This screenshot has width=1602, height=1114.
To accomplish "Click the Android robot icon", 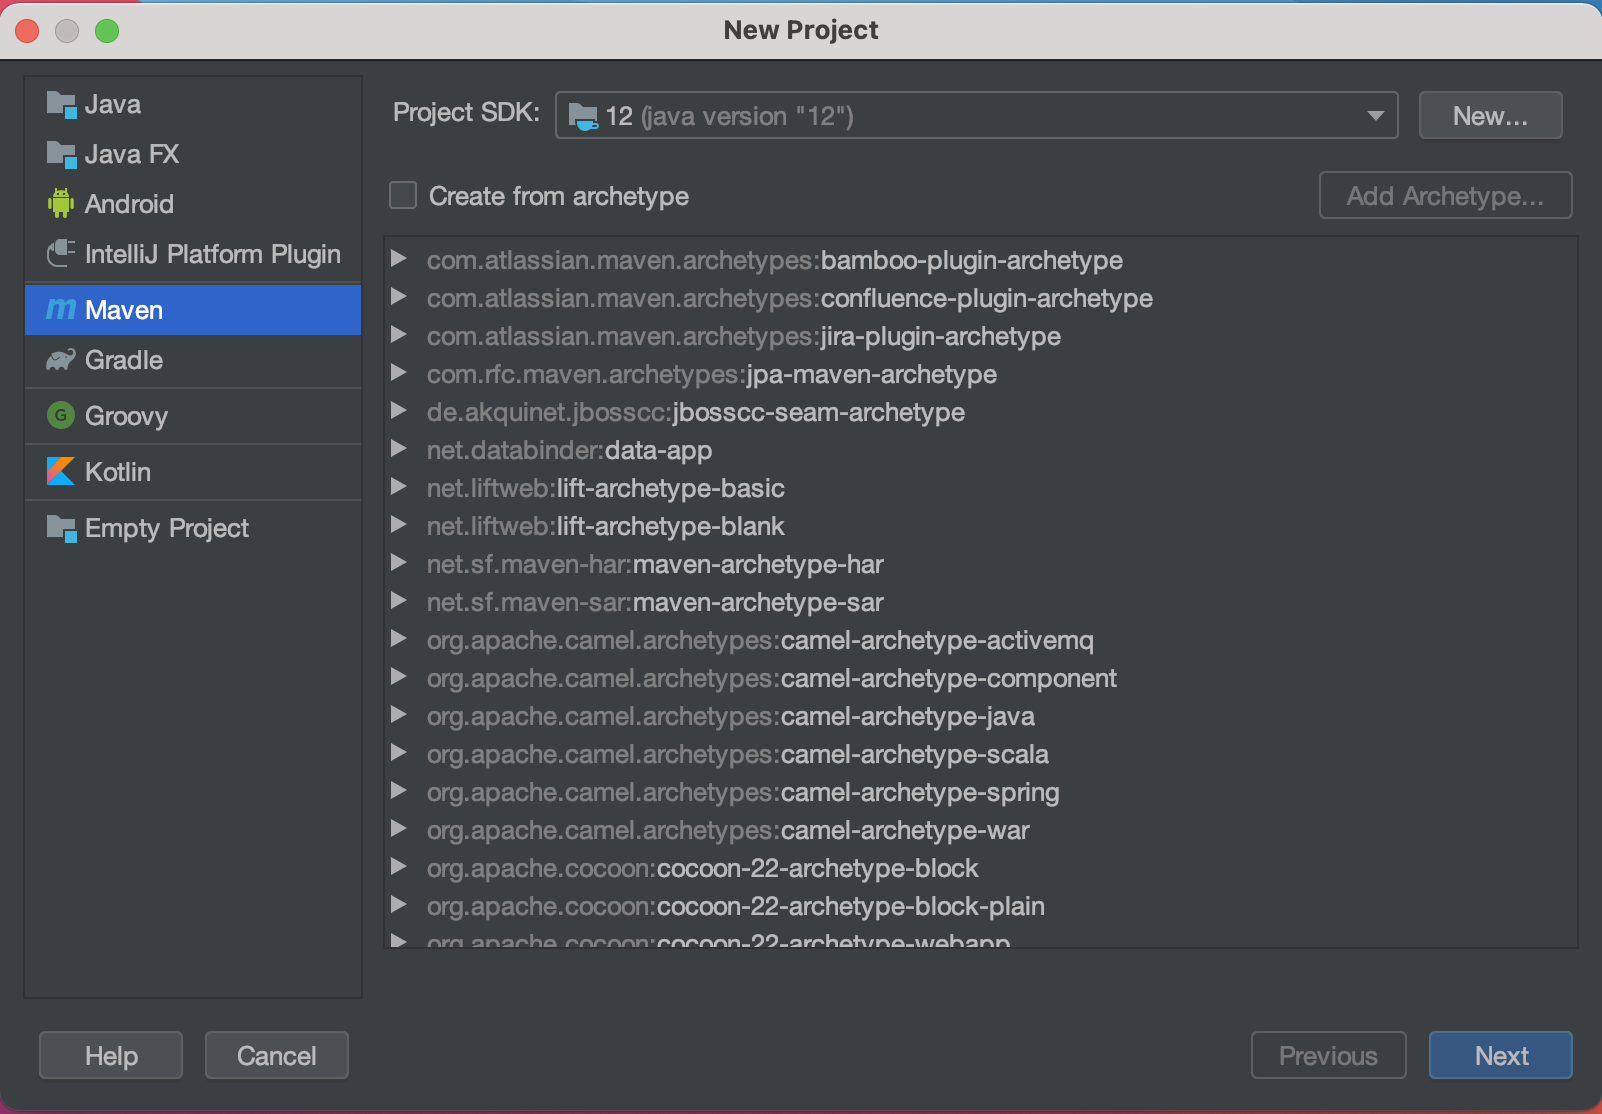I will pos(60,203).
